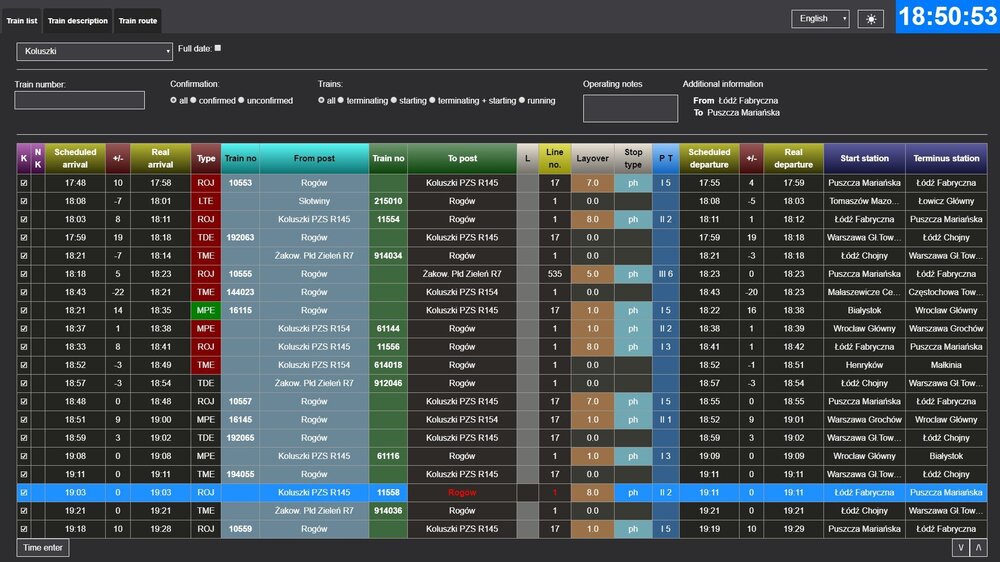The height and width of the screenshot is (562, 1000).
Task: Click the Time enter button
Action: click(43, 547)
